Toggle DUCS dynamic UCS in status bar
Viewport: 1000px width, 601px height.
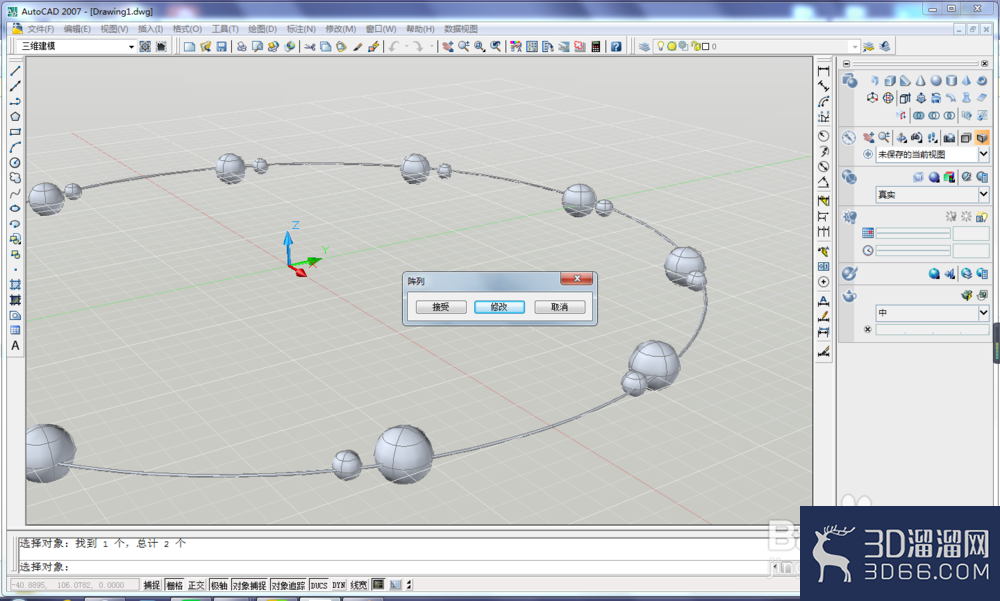coord(319,585)
